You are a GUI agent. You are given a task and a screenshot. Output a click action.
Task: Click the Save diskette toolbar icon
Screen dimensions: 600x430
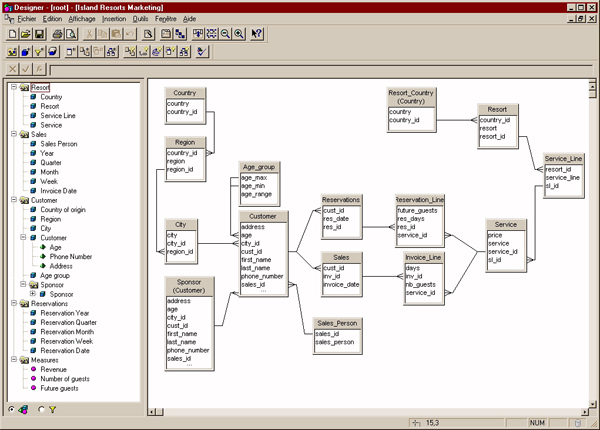coord(41,33)
